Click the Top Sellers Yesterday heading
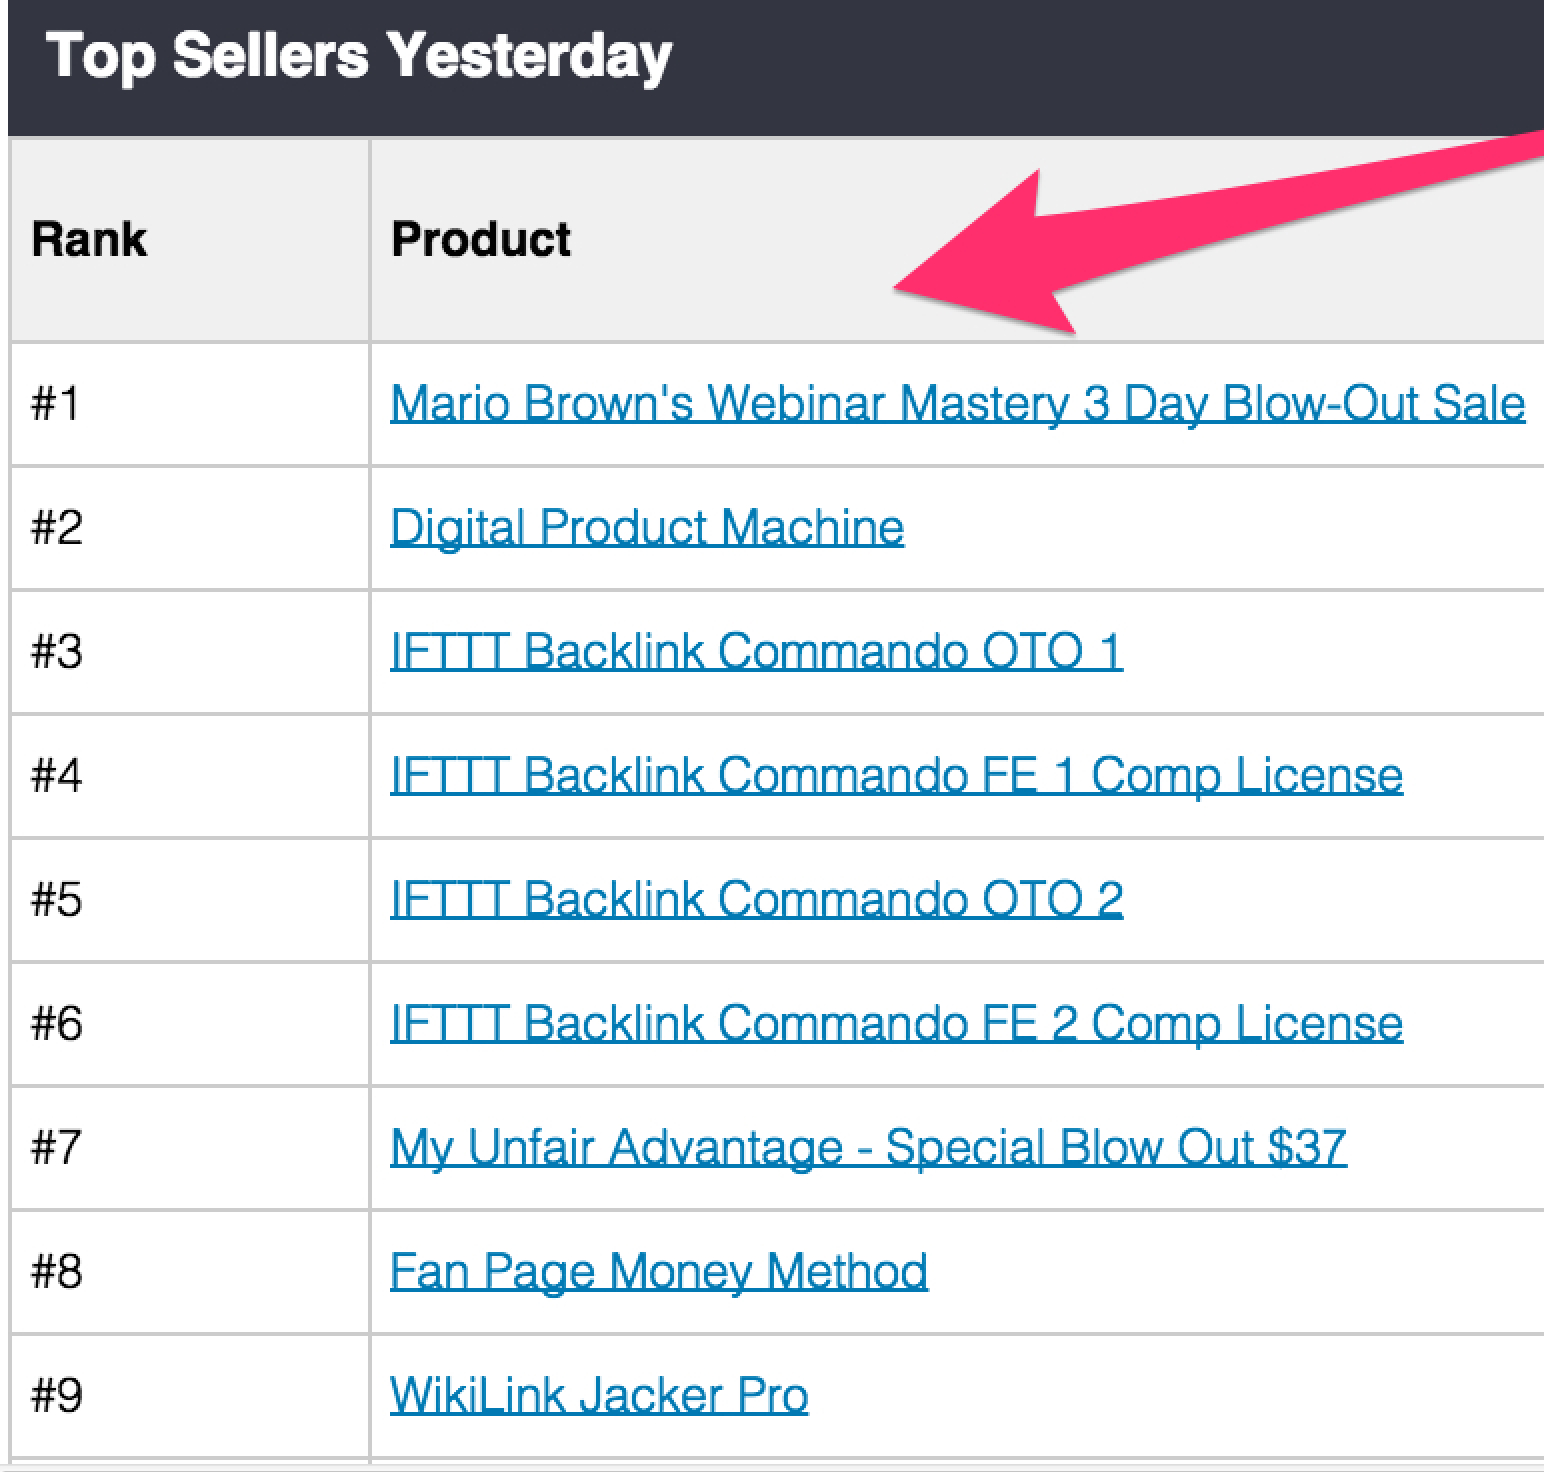The image size is (1544, 1472). coord(358,56)
